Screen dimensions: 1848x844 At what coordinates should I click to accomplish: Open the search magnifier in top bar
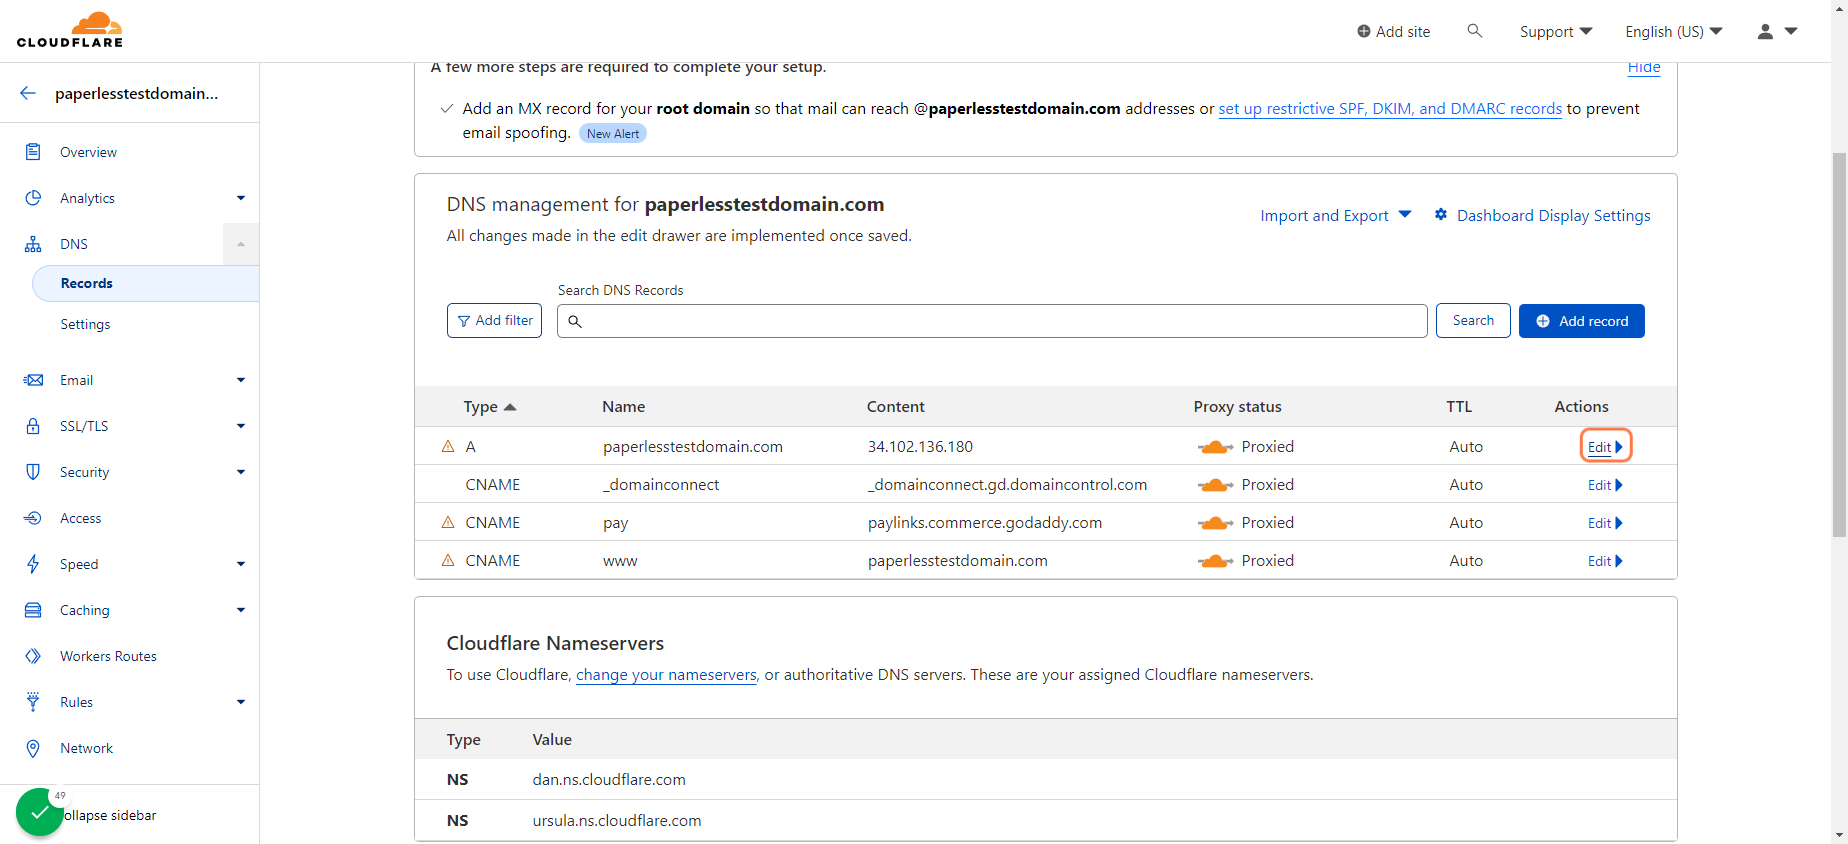point(1474,31)
